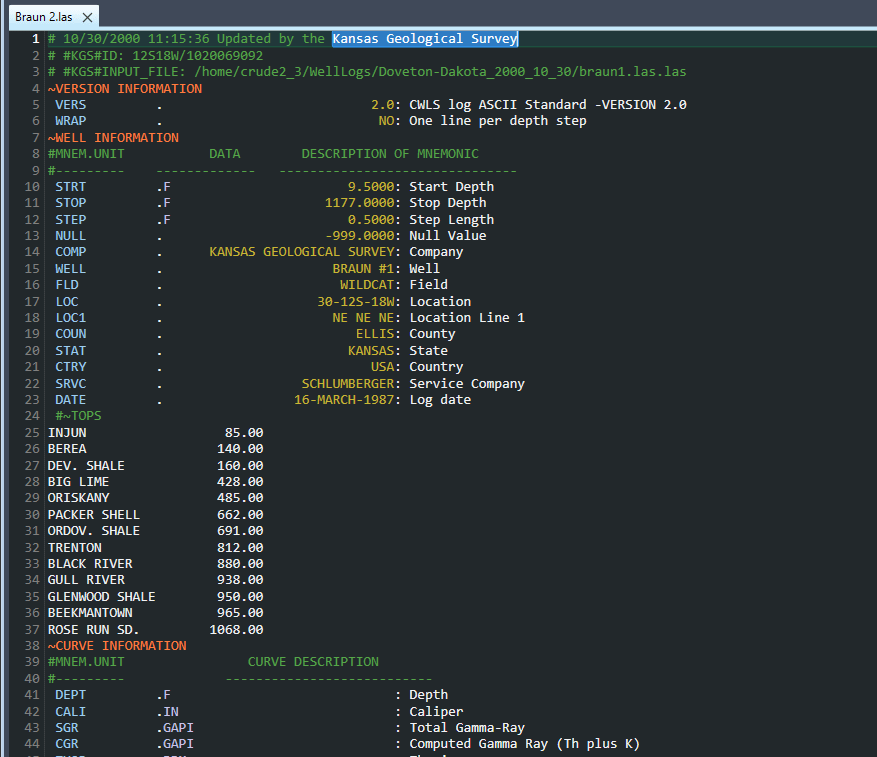Click the Computed Gamma Ray description text
The width and height of the screenshot is (877, 757).
524,744
